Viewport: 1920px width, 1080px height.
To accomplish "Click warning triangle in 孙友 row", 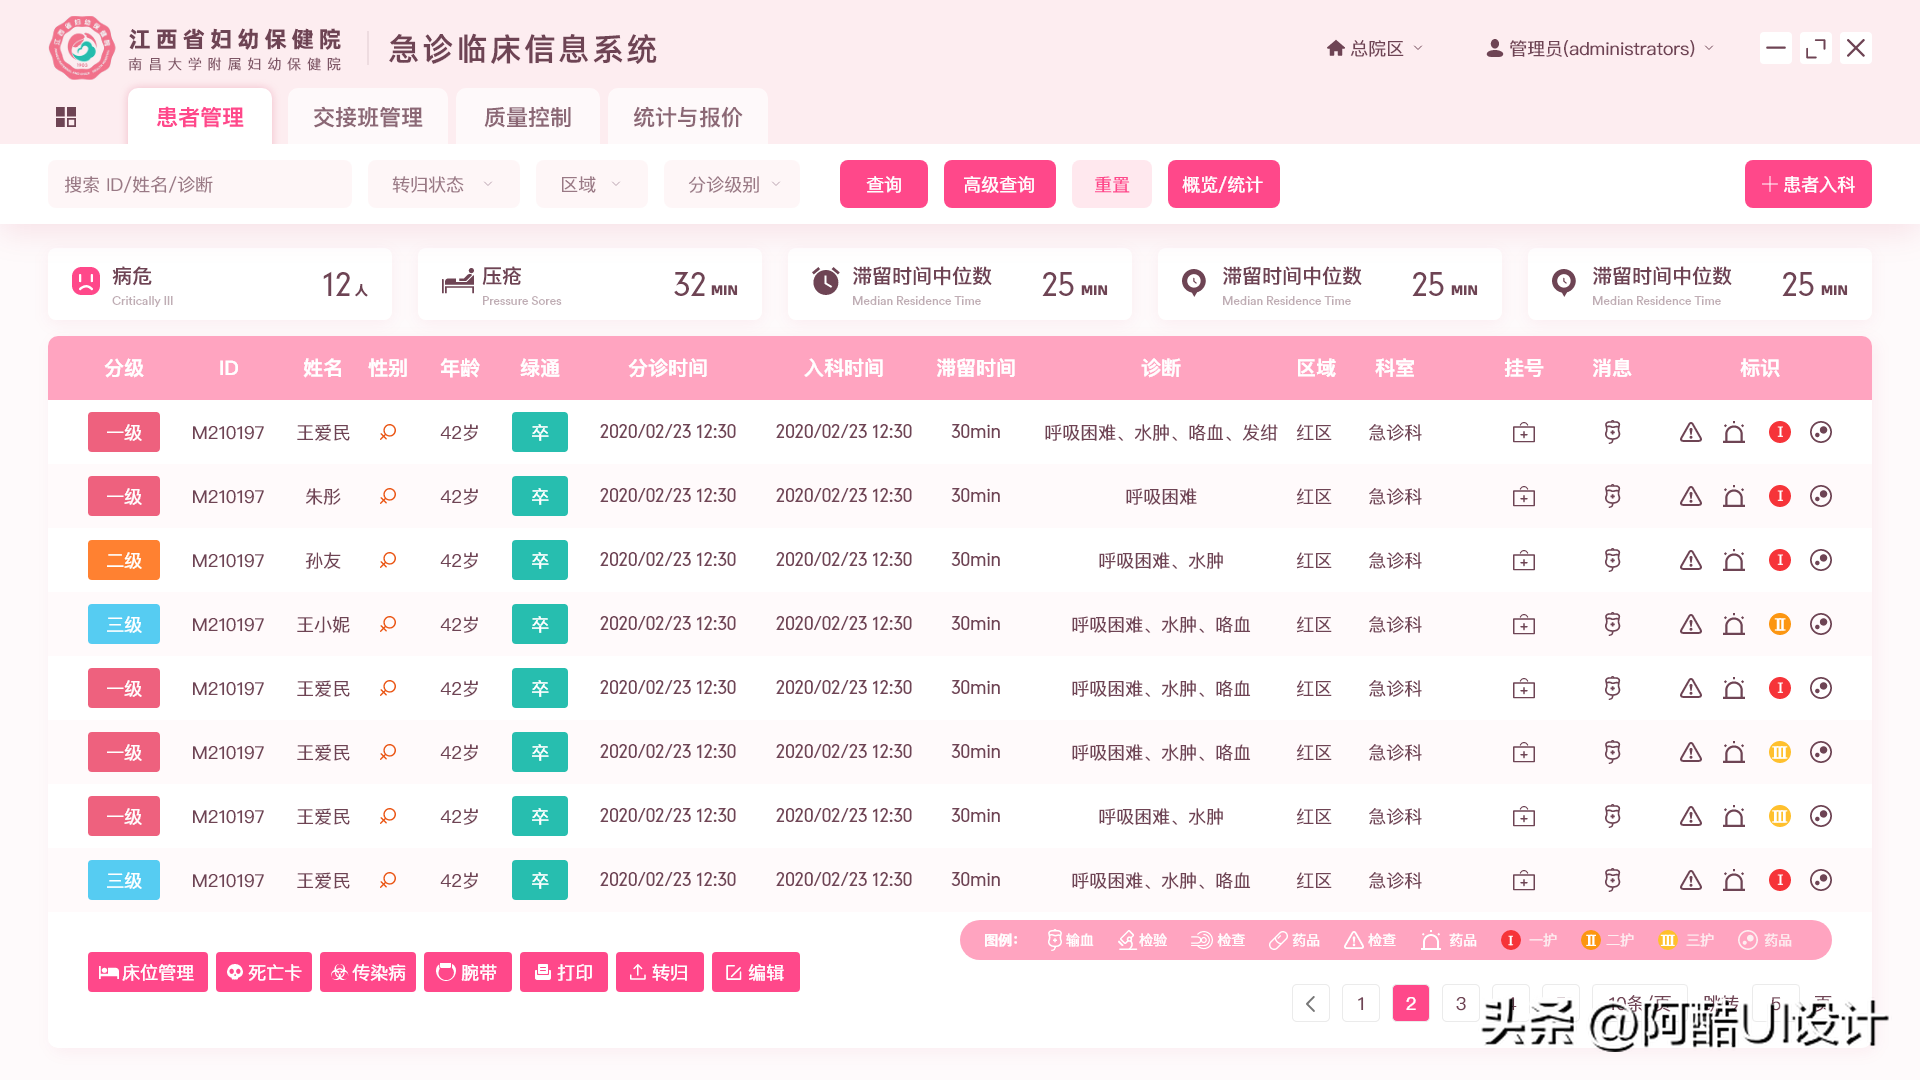I will click(1691, 560).
